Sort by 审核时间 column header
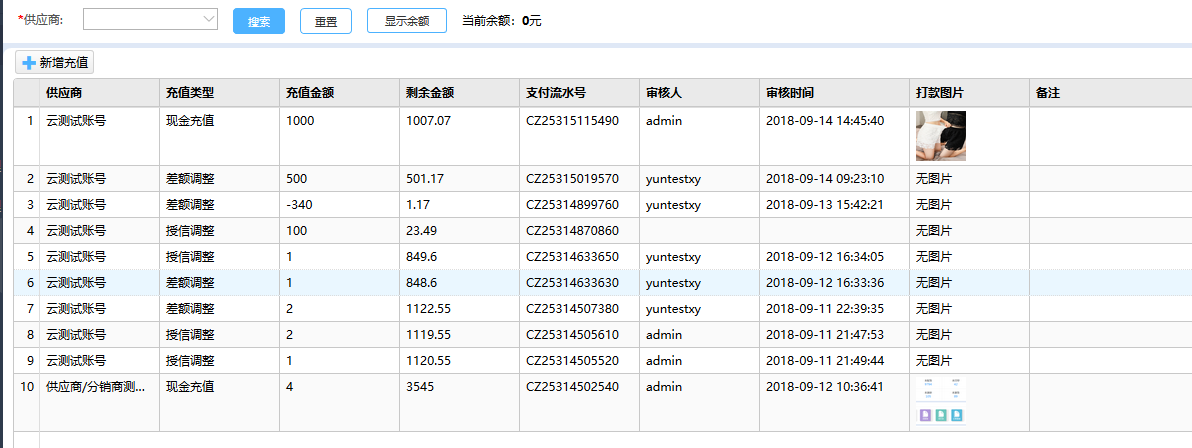Image resolution: width=1192 pixels, height=448 pixels. click(790, 93)
